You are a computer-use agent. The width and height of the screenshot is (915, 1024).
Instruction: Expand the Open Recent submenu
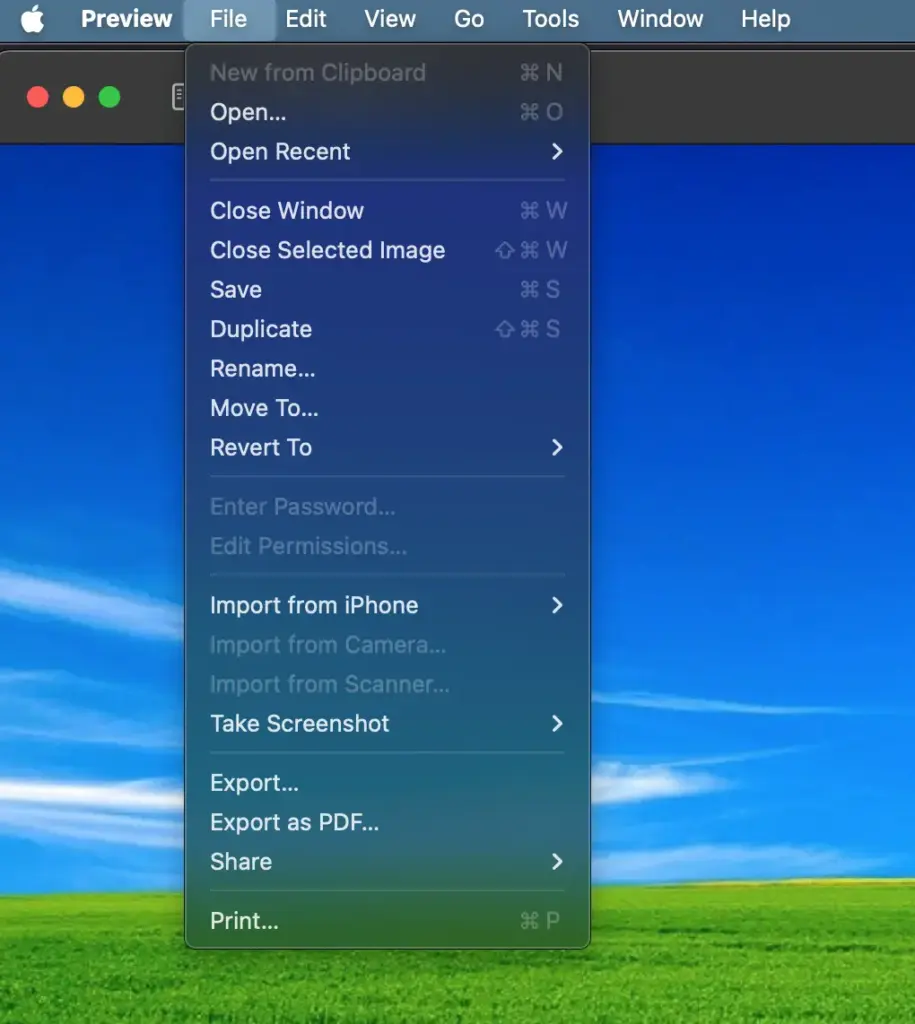pos(387,152)
